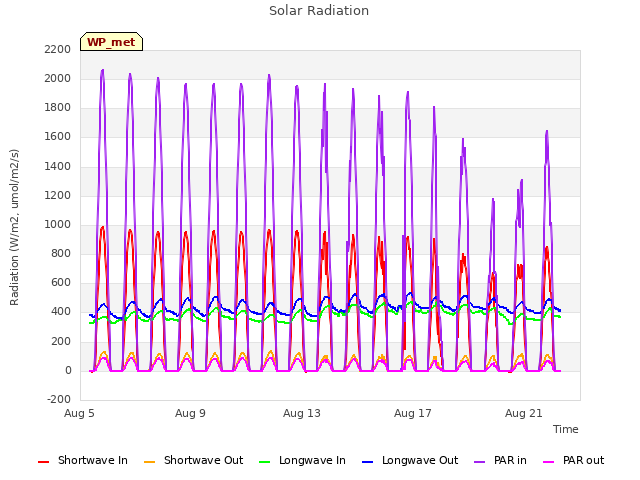Screen dimensions: 640x480
Task: Click the red Shortwave In legend swatch
Action: pyautogui.click(x=43, y=462)
